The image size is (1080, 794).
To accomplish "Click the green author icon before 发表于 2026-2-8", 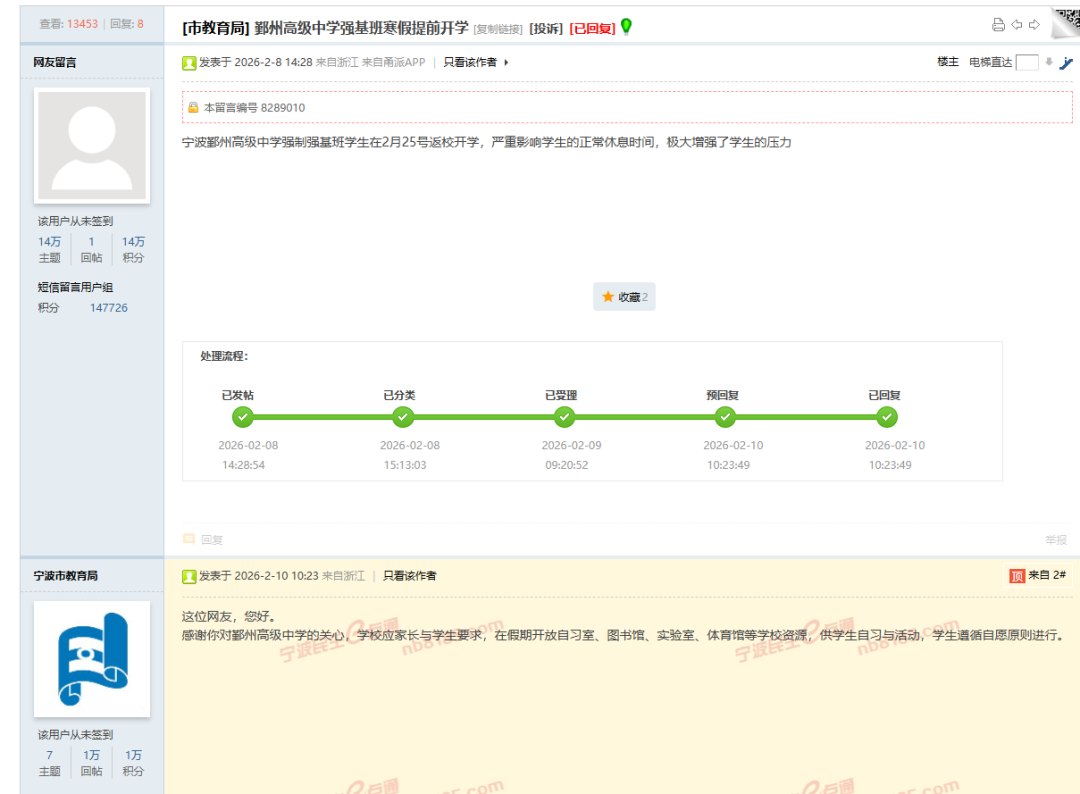I will [189, 63].
